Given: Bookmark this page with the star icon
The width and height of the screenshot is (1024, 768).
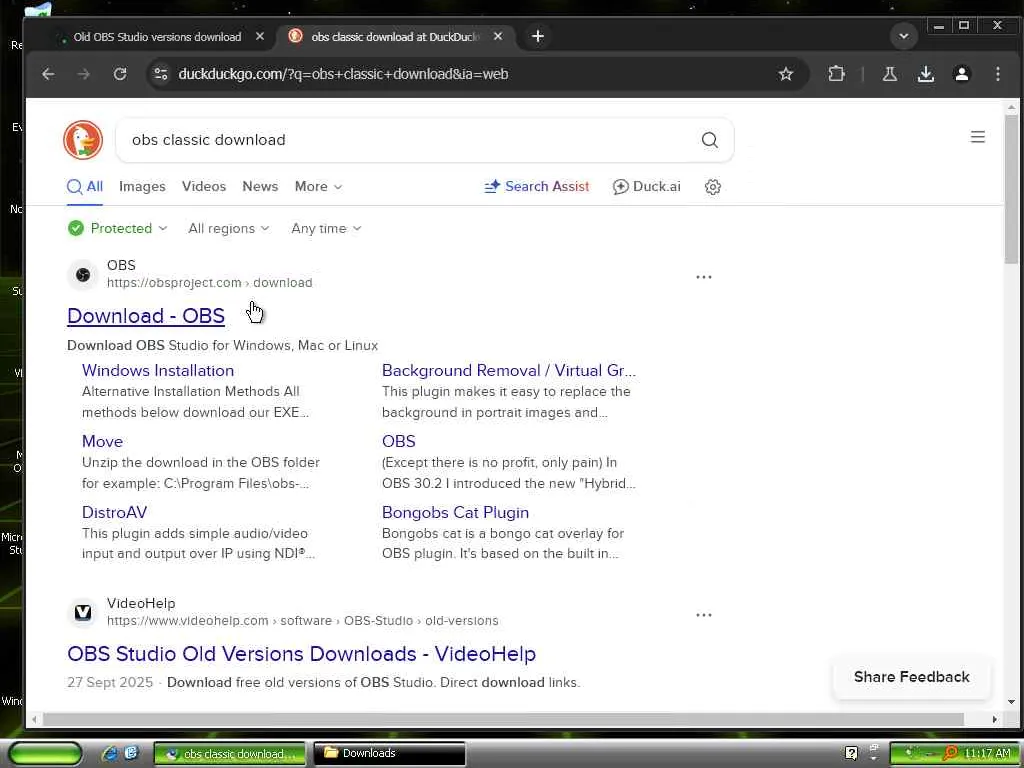Looking at the screenshot, I should [x=786, y=74].
